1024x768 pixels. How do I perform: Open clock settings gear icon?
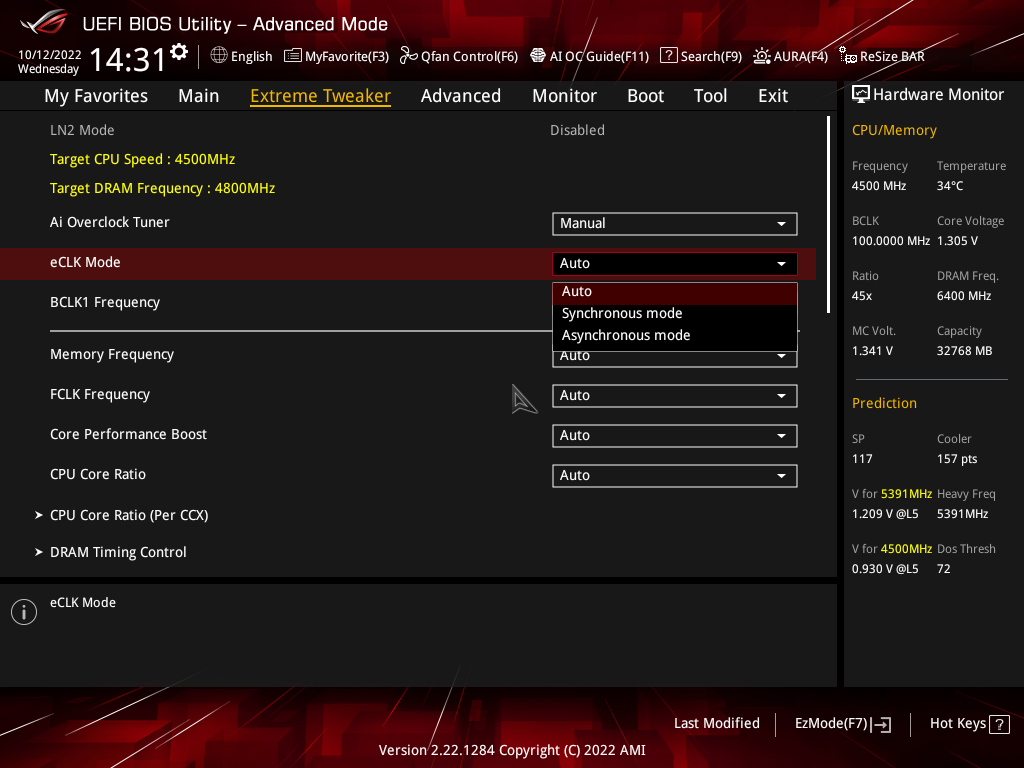(x=179, y=52)
